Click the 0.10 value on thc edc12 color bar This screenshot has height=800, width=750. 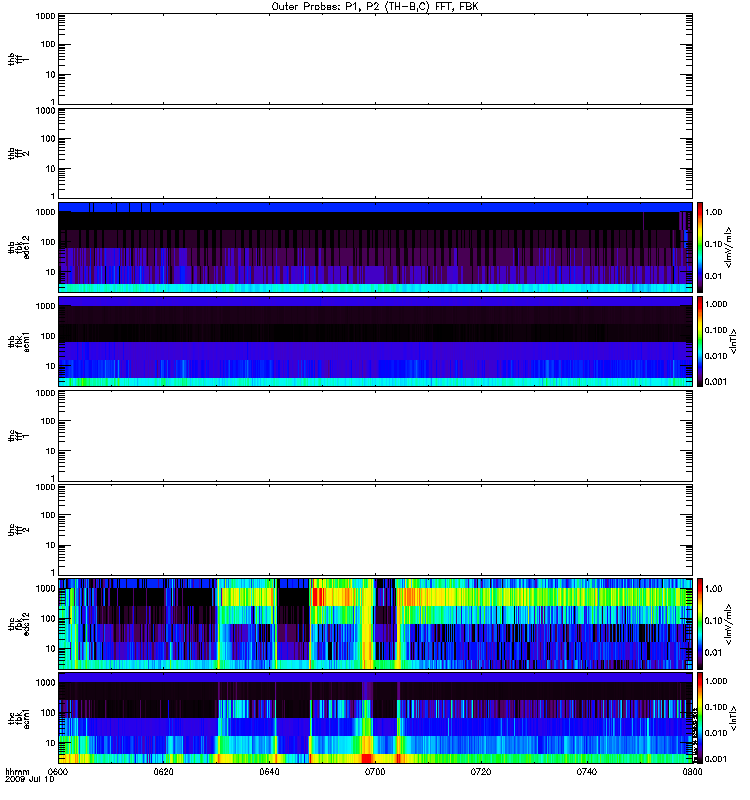pos(713,620)
